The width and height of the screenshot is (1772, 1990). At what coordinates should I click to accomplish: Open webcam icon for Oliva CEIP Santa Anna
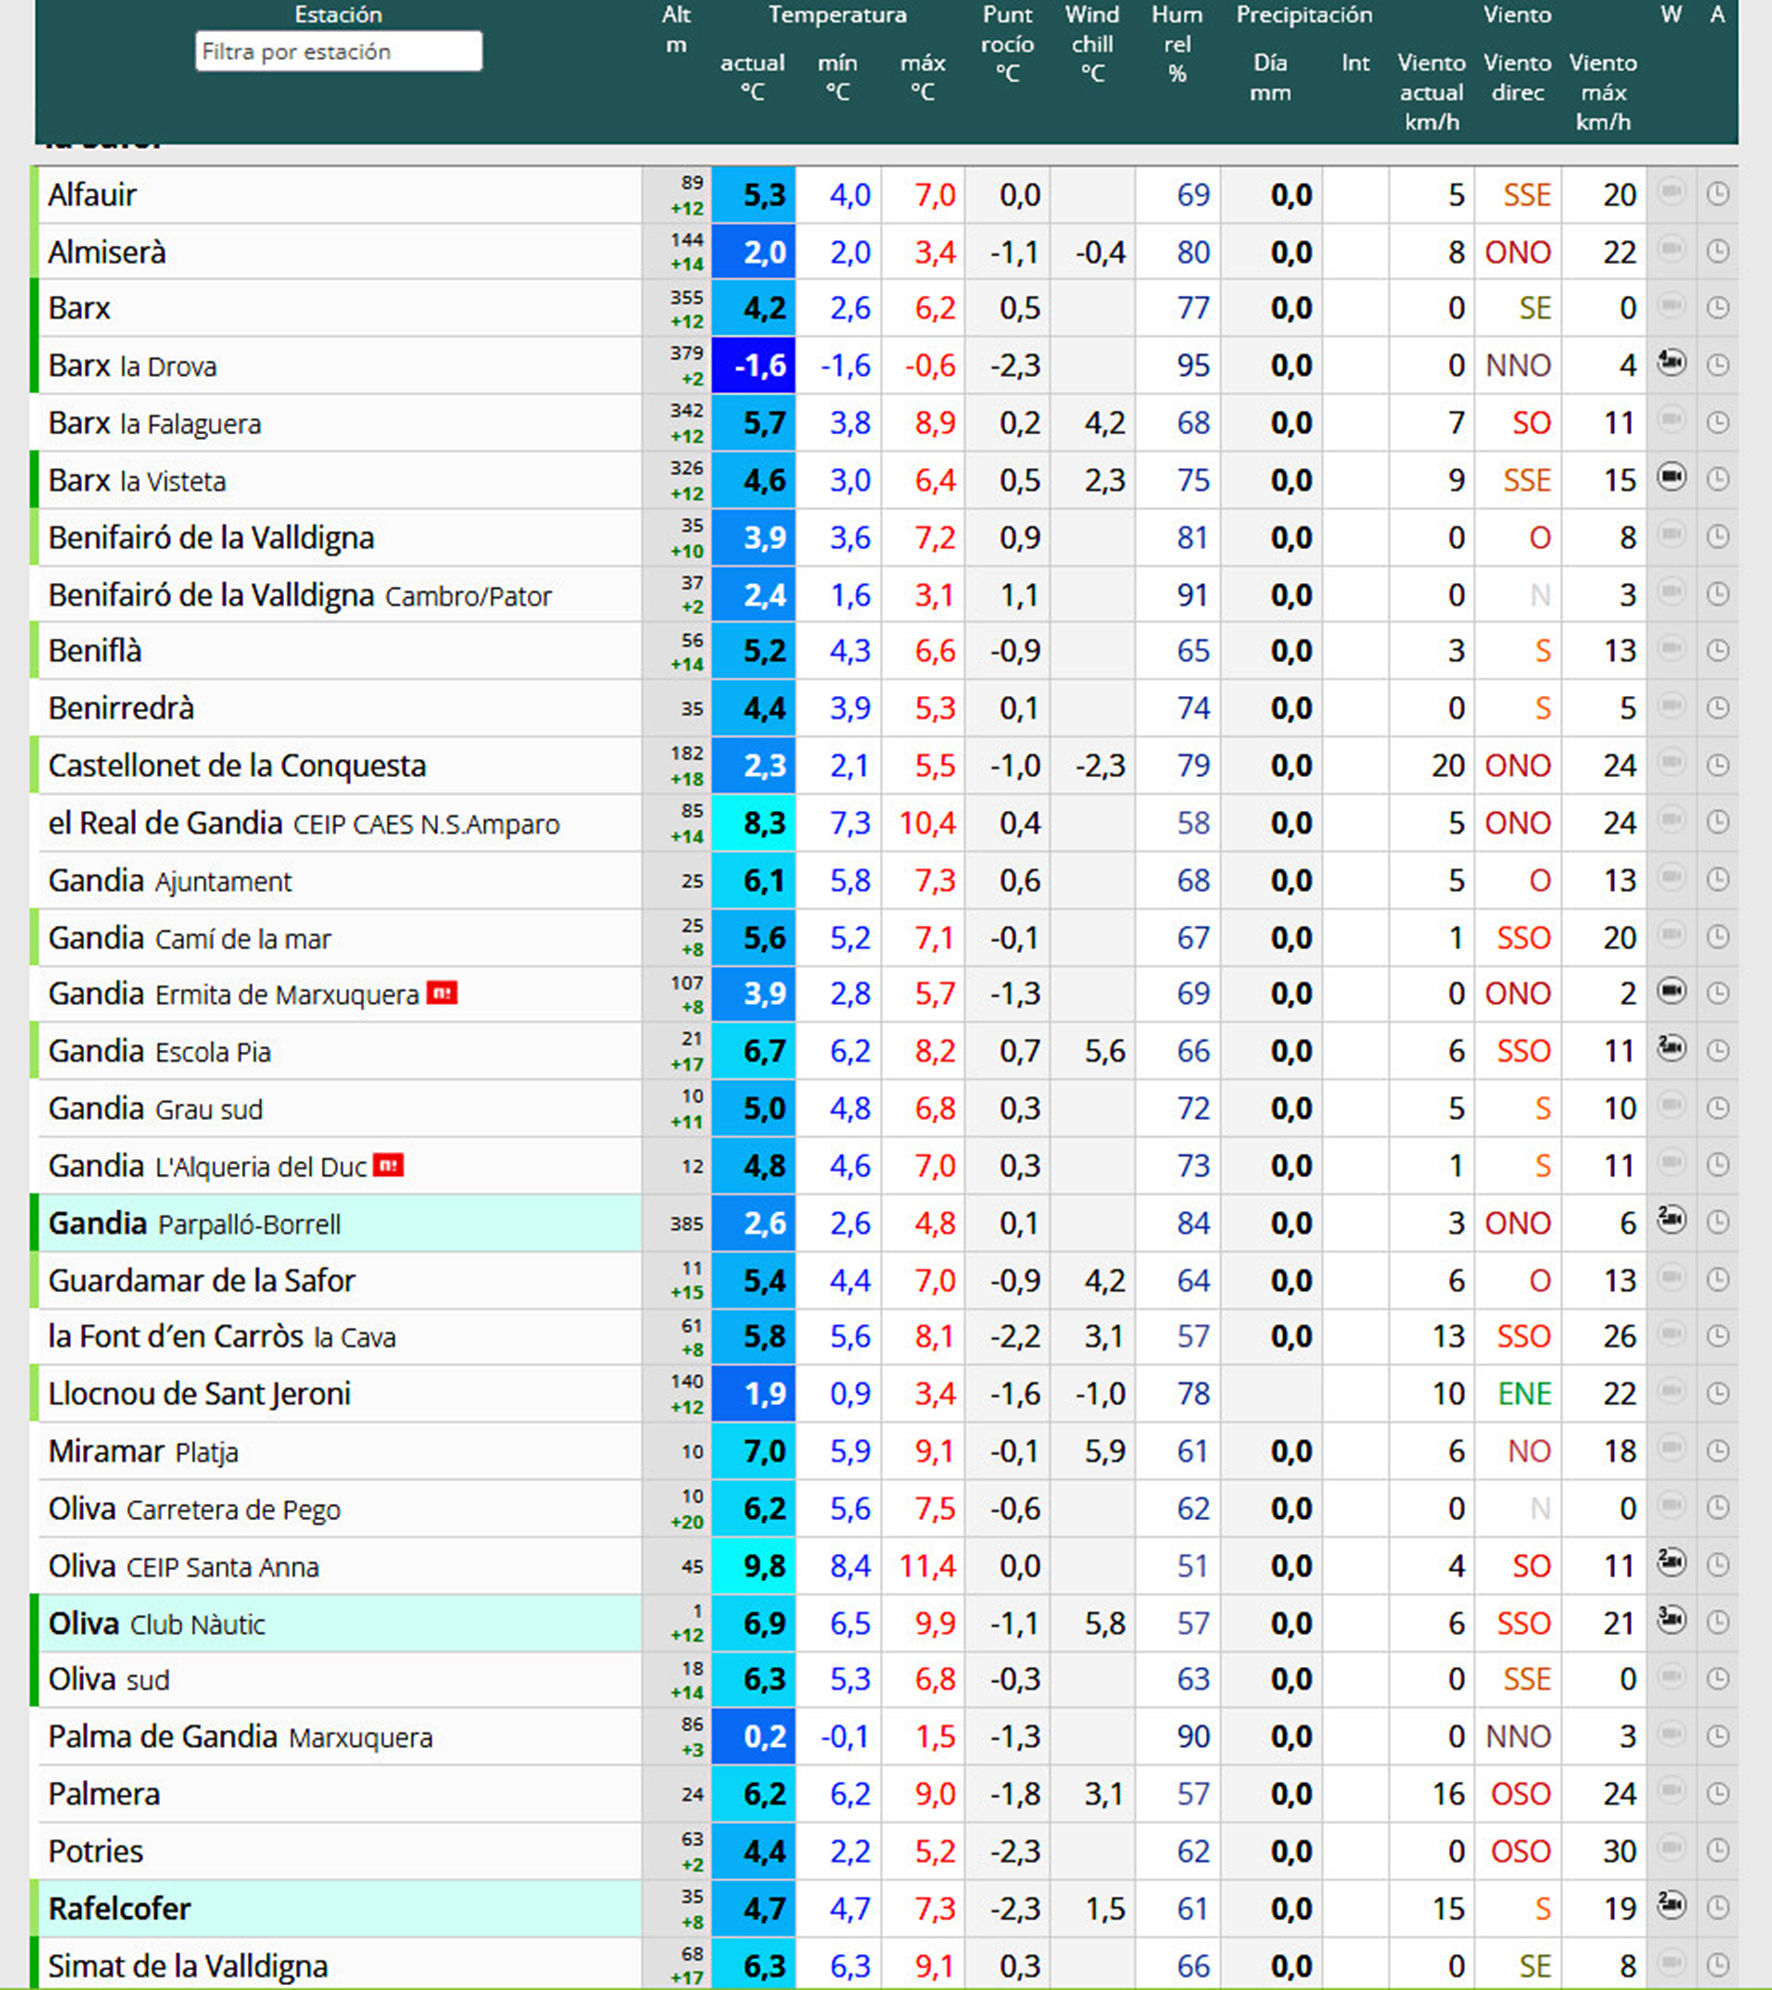1671,1563
